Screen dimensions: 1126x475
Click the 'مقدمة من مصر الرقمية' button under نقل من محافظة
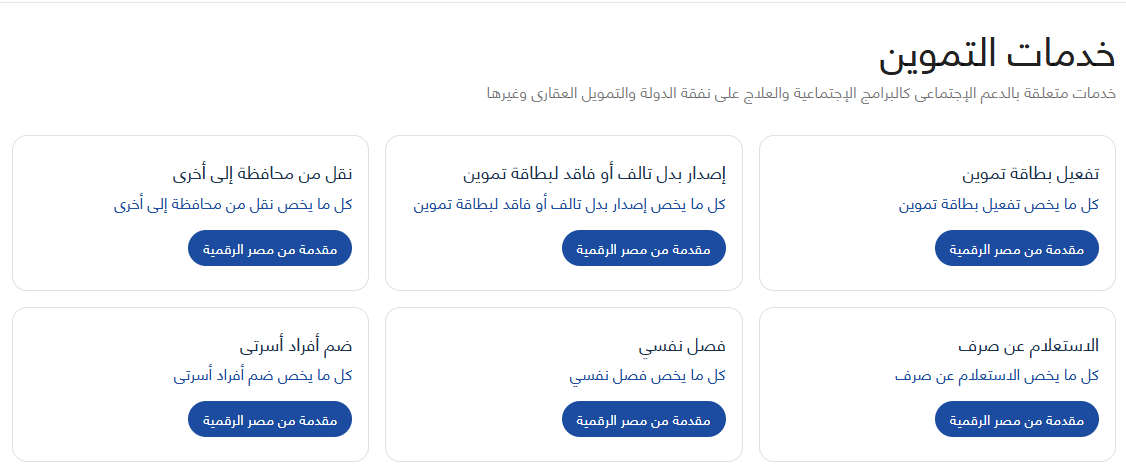tap(270, 248)
